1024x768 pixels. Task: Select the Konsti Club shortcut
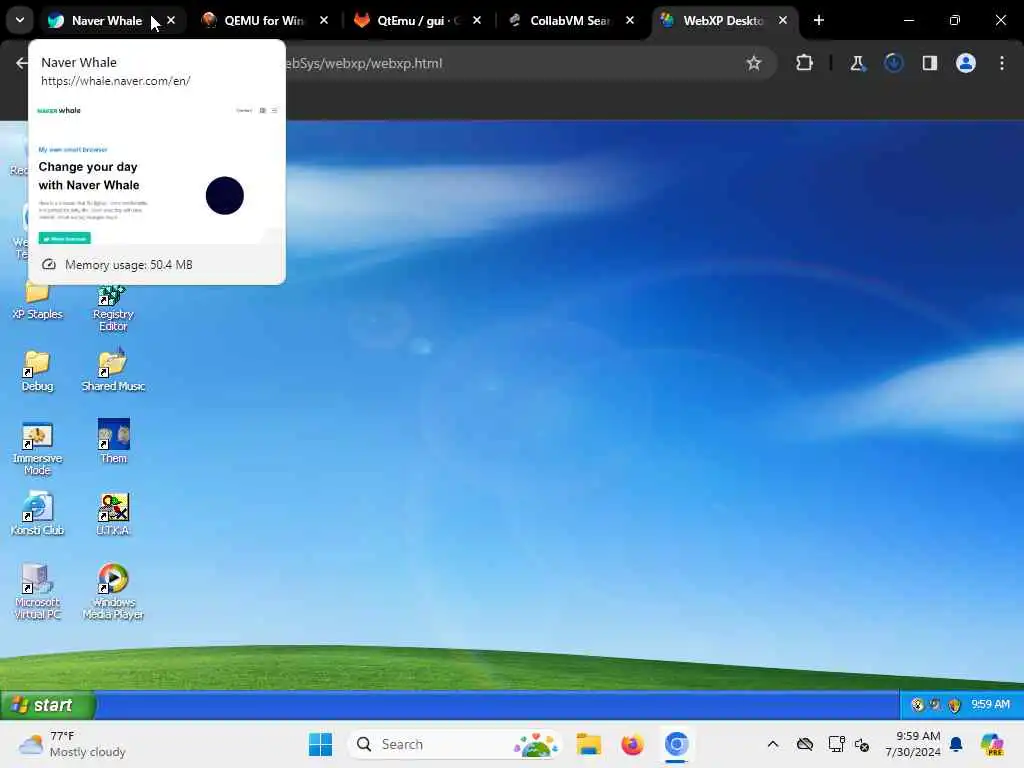tap(37, 515)
